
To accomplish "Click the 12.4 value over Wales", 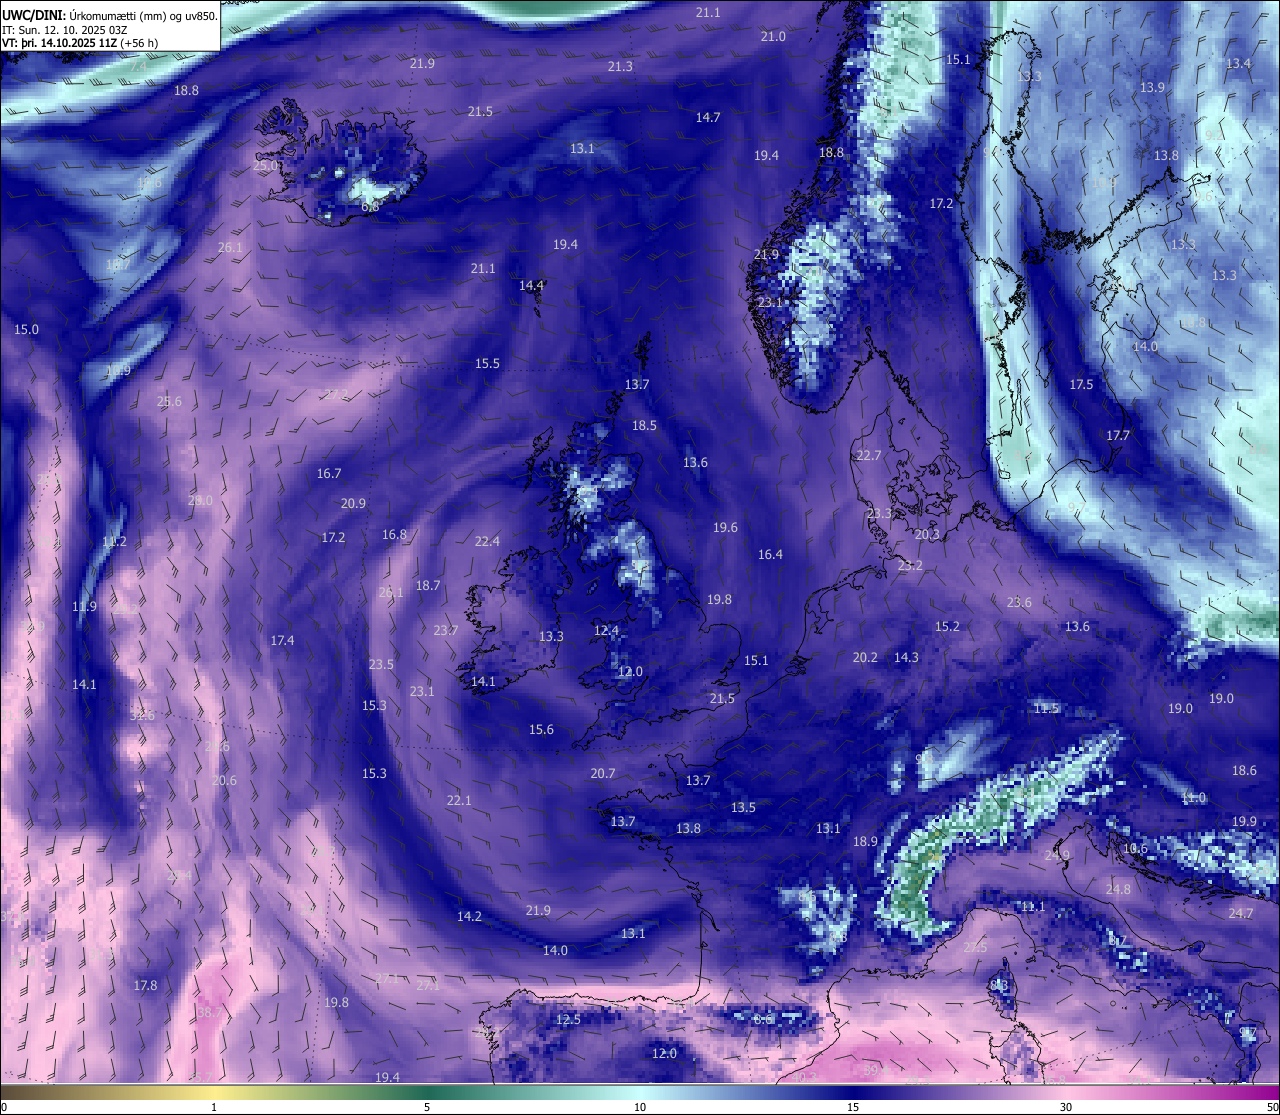I will coord(606,630).
